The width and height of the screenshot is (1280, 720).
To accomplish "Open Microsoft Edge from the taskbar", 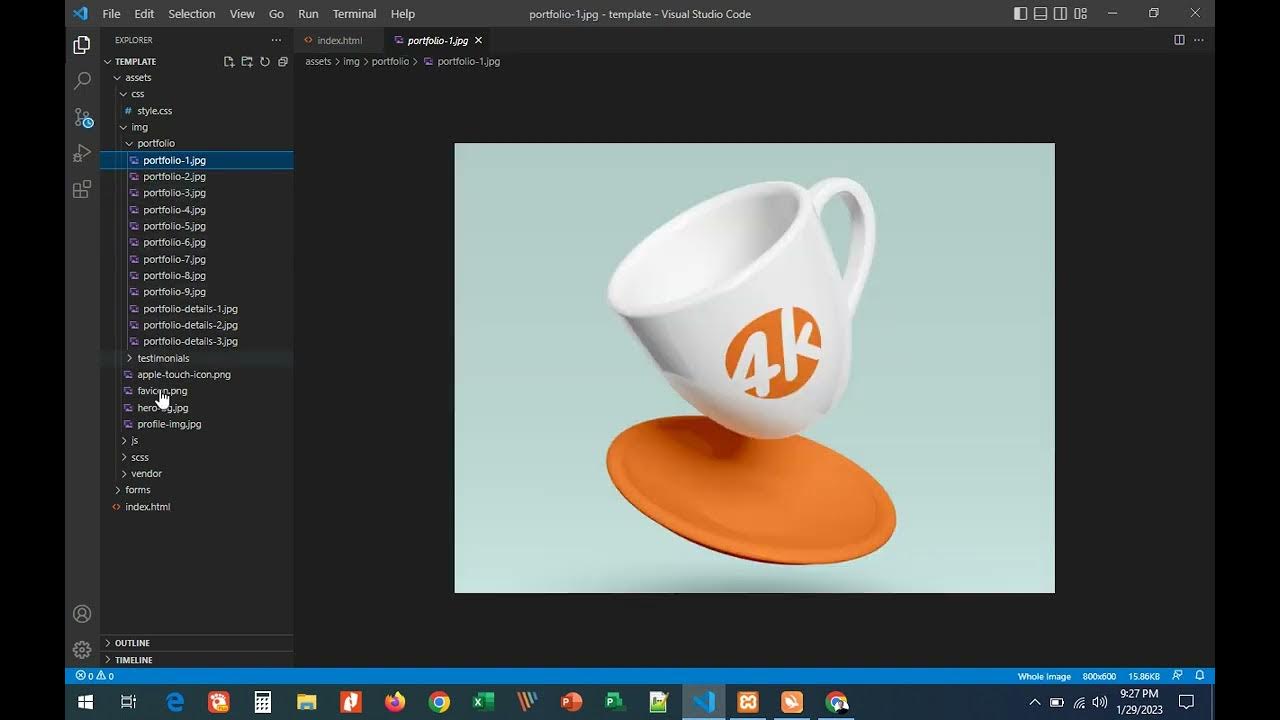I will 175,702.
